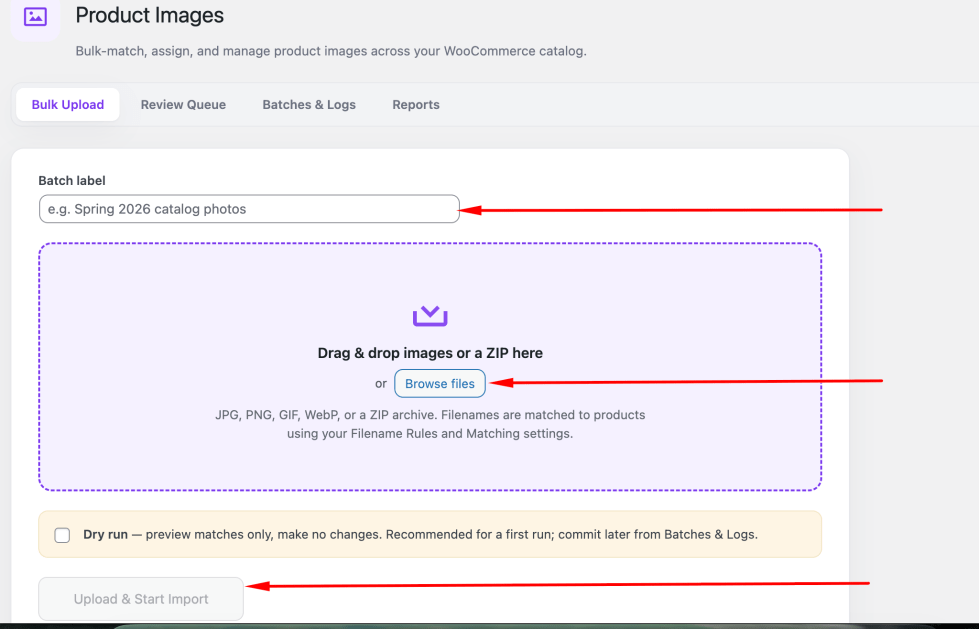Click the red arrow pointing to Upload button

click(x=558, y=585)
